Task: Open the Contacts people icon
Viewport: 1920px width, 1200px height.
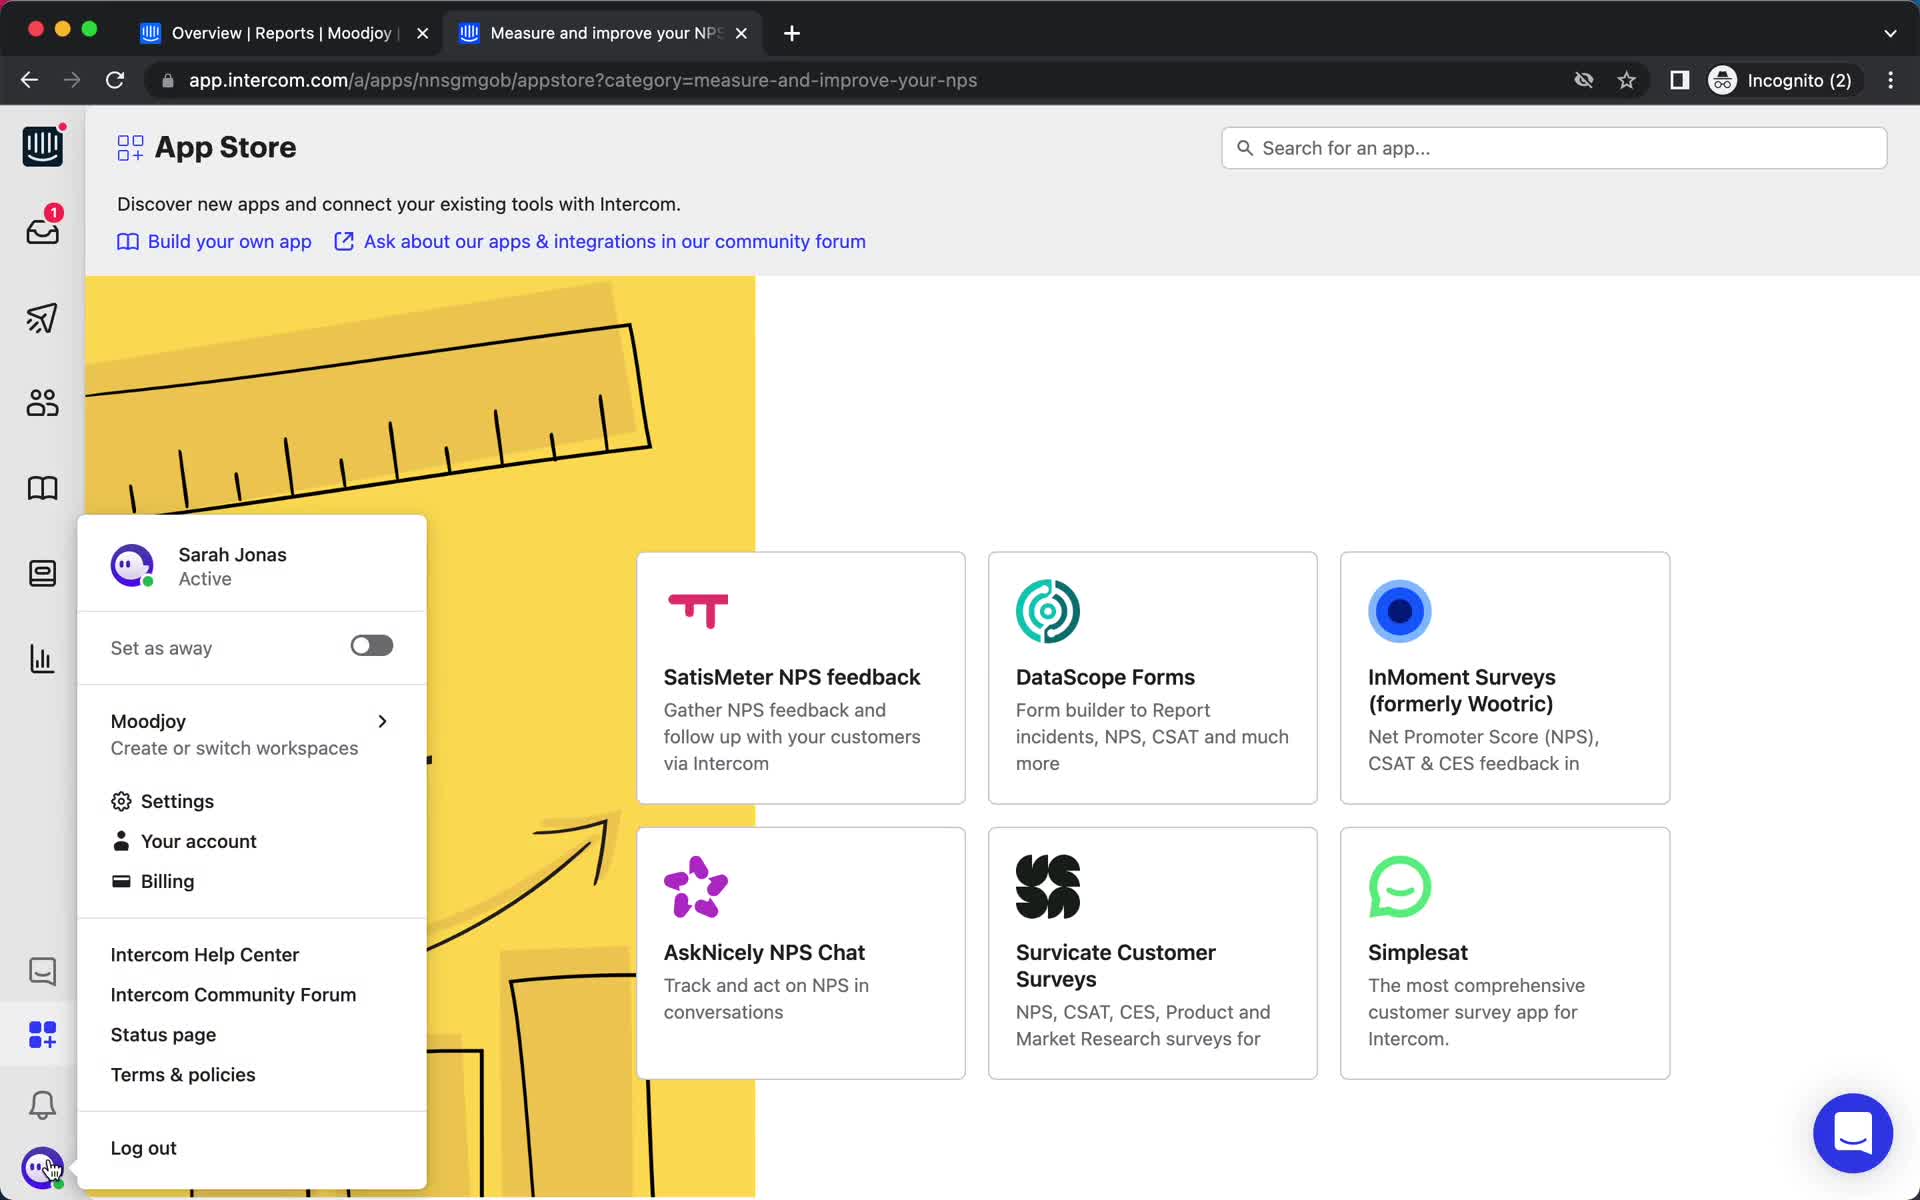Action: point(42,403)
